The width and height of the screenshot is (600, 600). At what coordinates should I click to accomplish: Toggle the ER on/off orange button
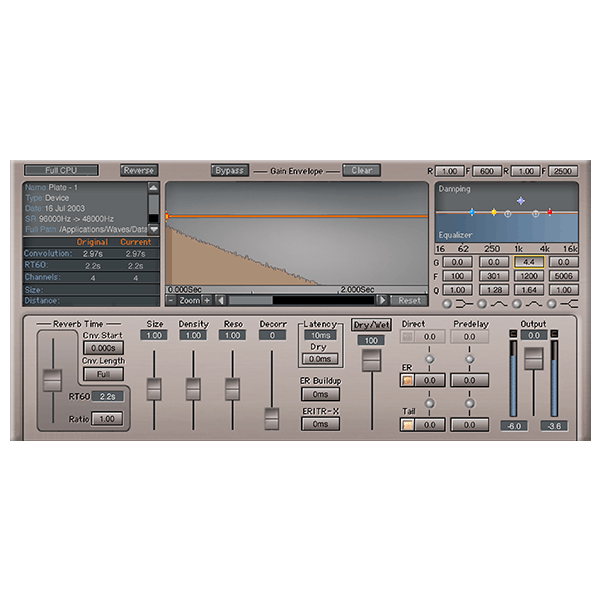point(407,380)
